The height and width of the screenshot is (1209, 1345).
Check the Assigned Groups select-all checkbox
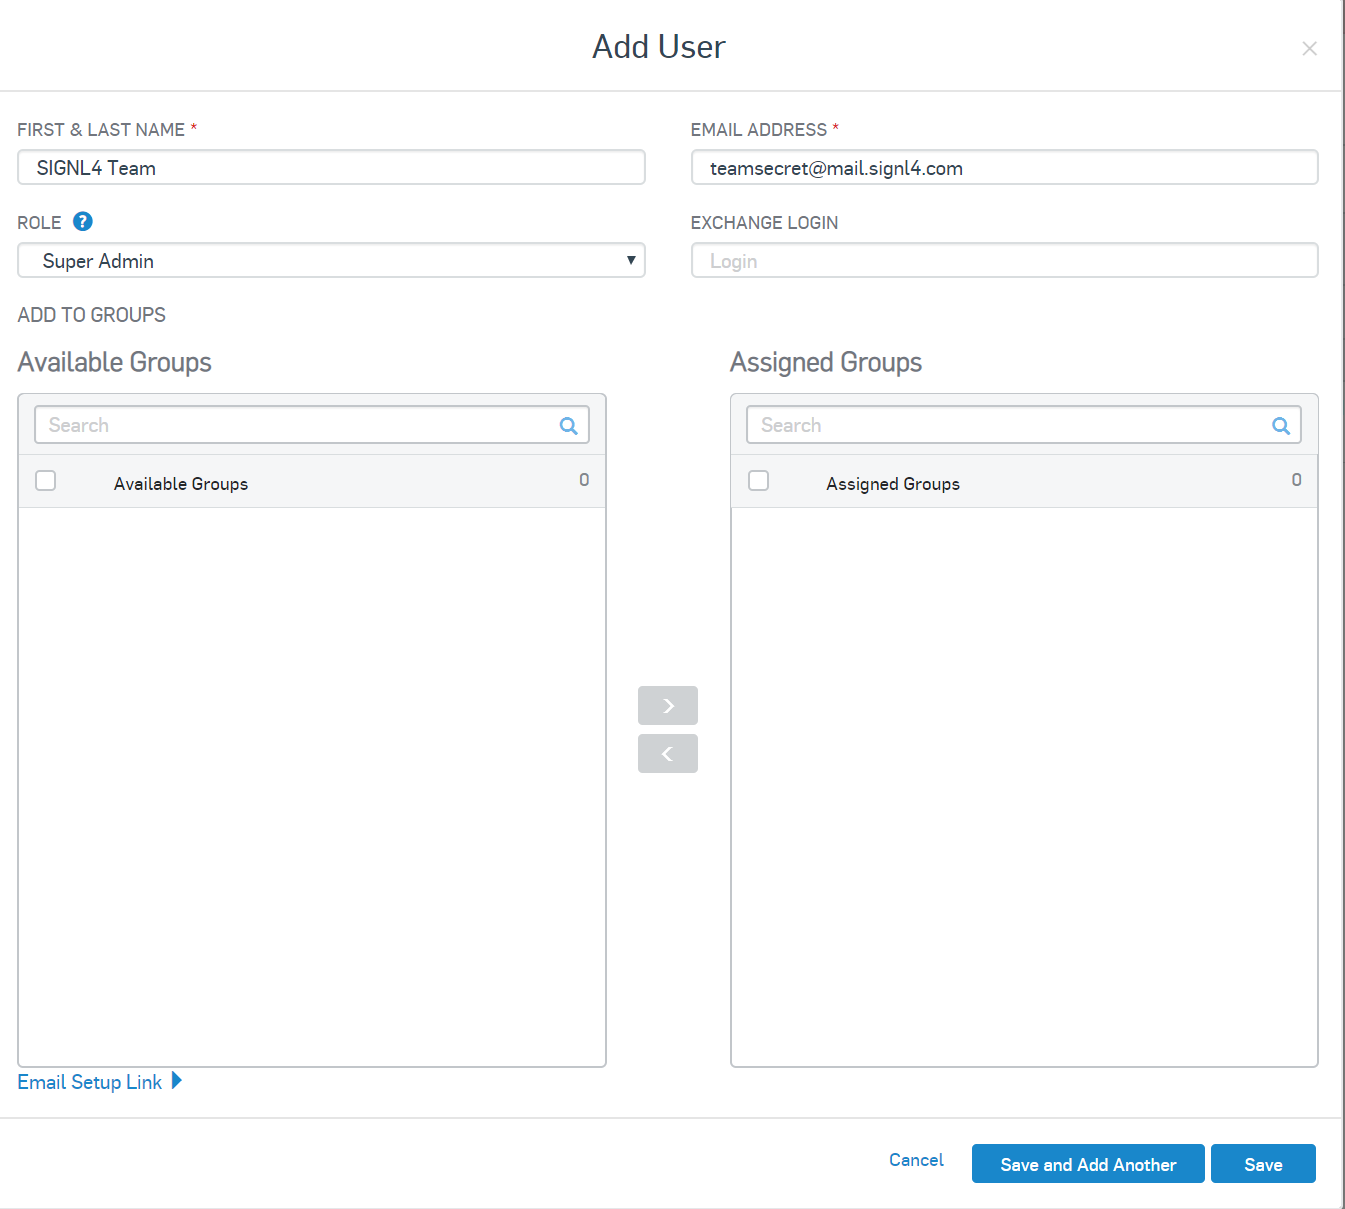point(759,481)
